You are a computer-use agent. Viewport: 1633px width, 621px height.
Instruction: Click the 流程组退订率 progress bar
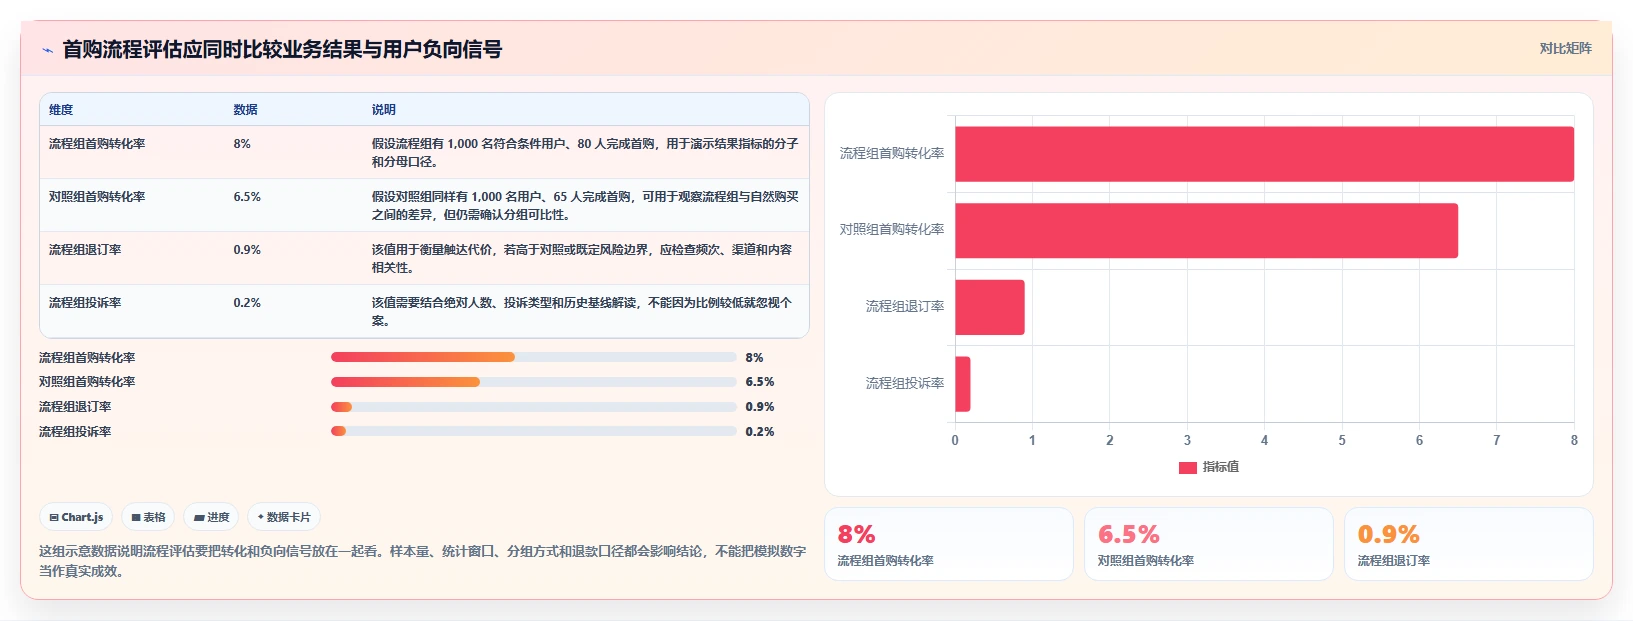(534, 407)
